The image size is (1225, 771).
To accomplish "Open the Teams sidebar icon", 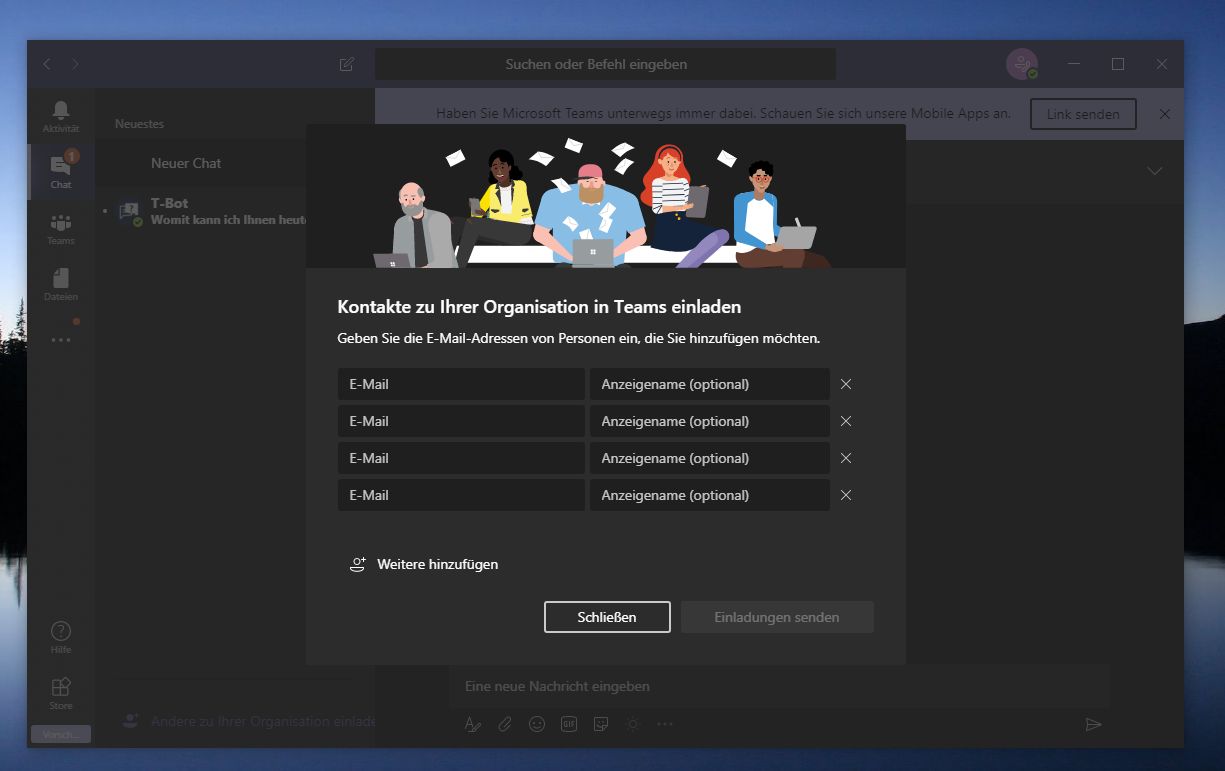I will click(x=61, y=228).
